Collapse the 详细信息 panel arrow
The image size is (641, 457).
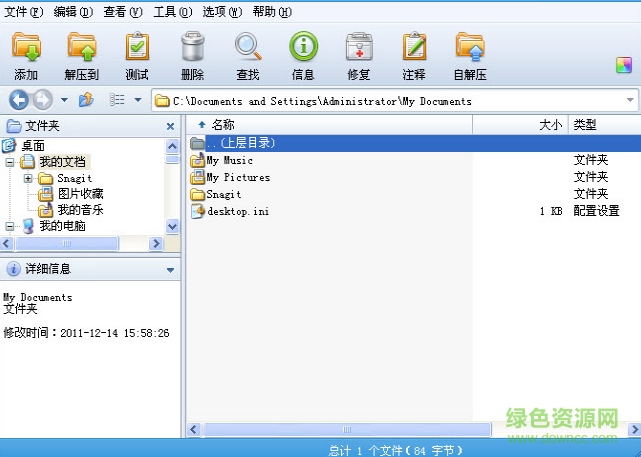point(170,270)
